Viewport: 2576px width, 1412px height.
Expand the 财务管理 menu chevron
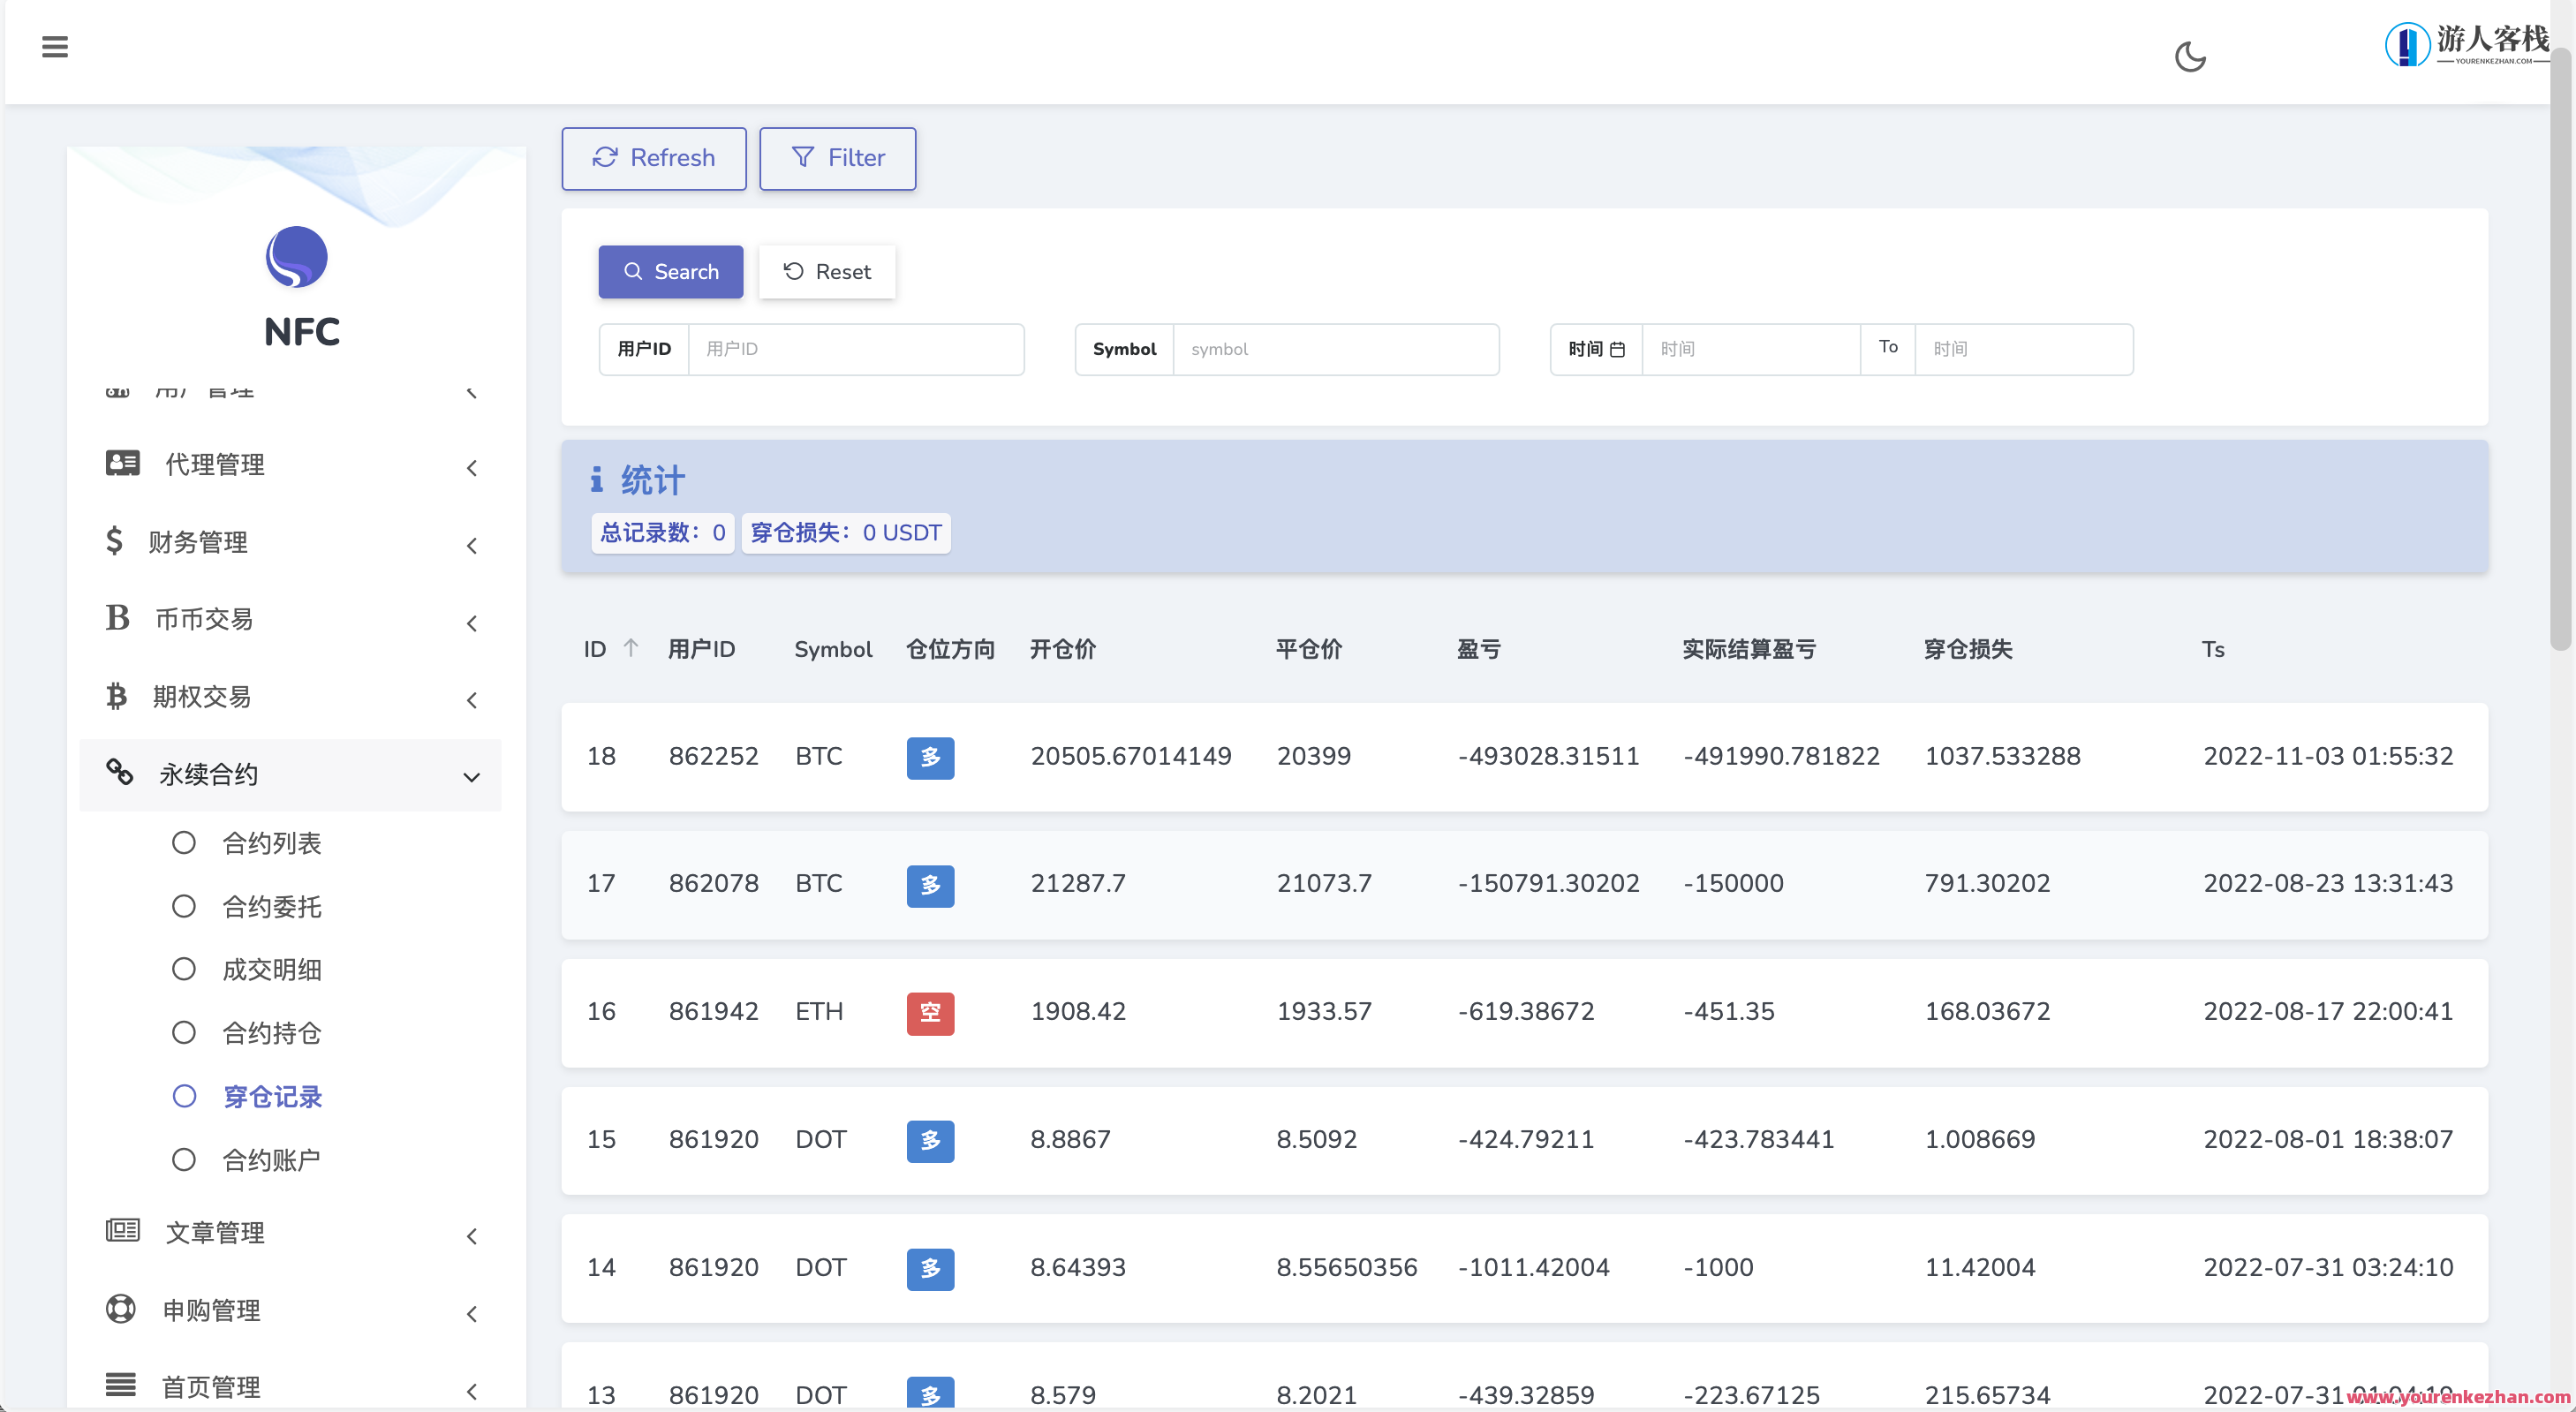coord(472,546)
